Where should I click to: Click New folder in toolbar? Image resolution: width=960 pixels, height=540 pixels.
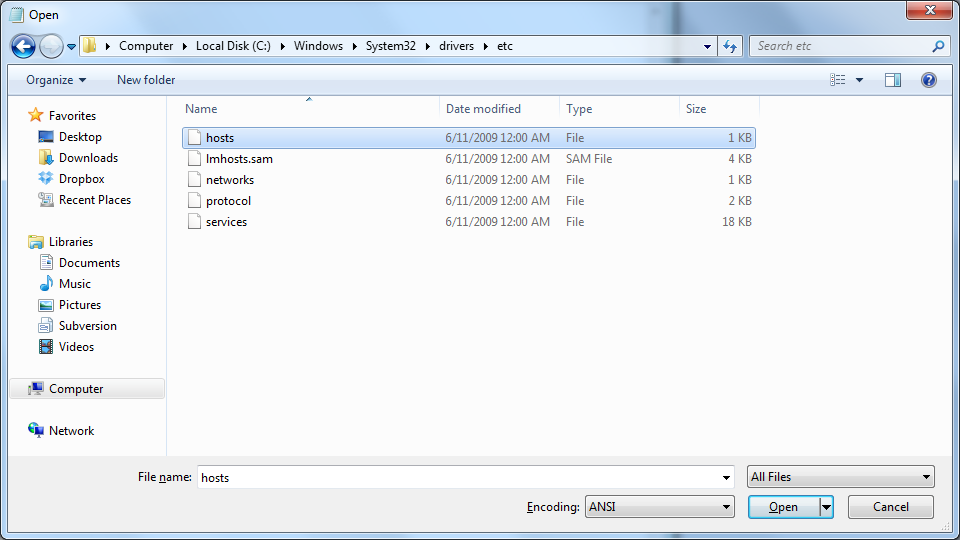(x=146, y=80)
